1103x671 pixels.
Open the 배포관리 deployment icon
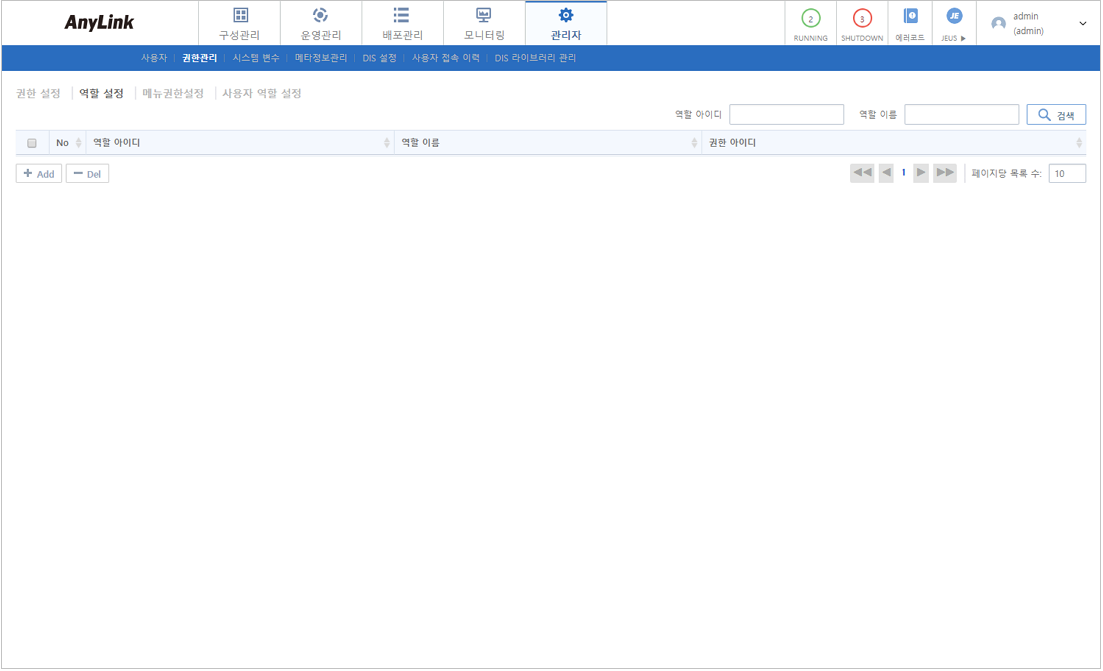[401, 16]
